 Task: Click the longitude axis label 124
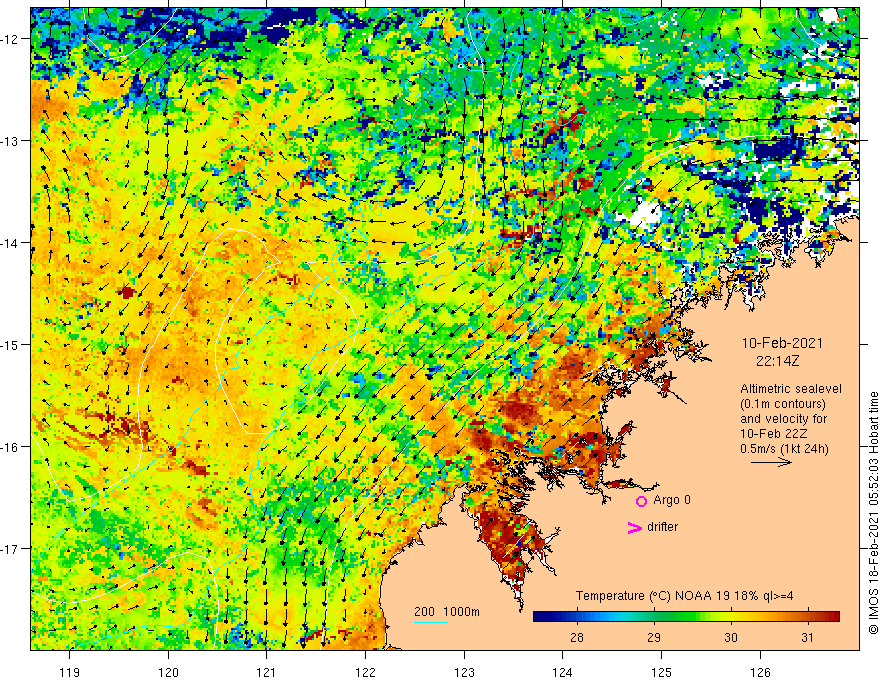click(563, 672)
